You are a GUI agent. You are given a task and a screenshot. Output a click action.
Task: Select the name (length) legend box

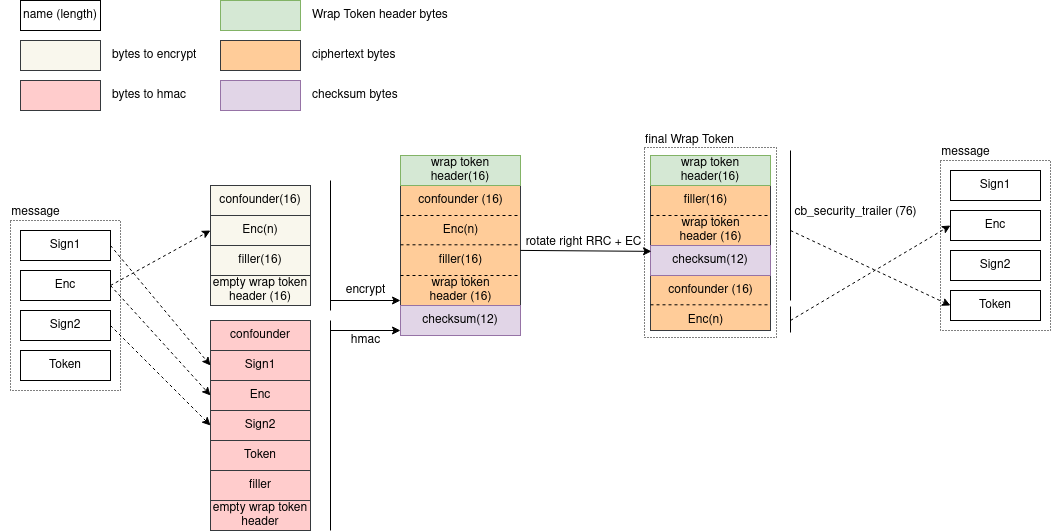tap(60, 15)
